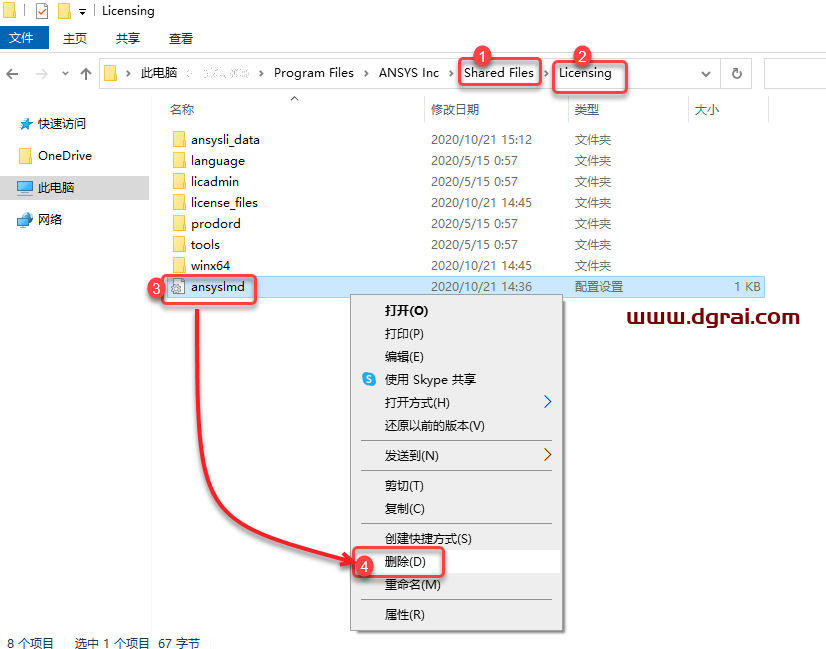Image resolution: width=826 pixels, height=649 pixels.
Task: Choose 编辑(E) in context menu
Action: pyautogui.click(x=456, y=357)
